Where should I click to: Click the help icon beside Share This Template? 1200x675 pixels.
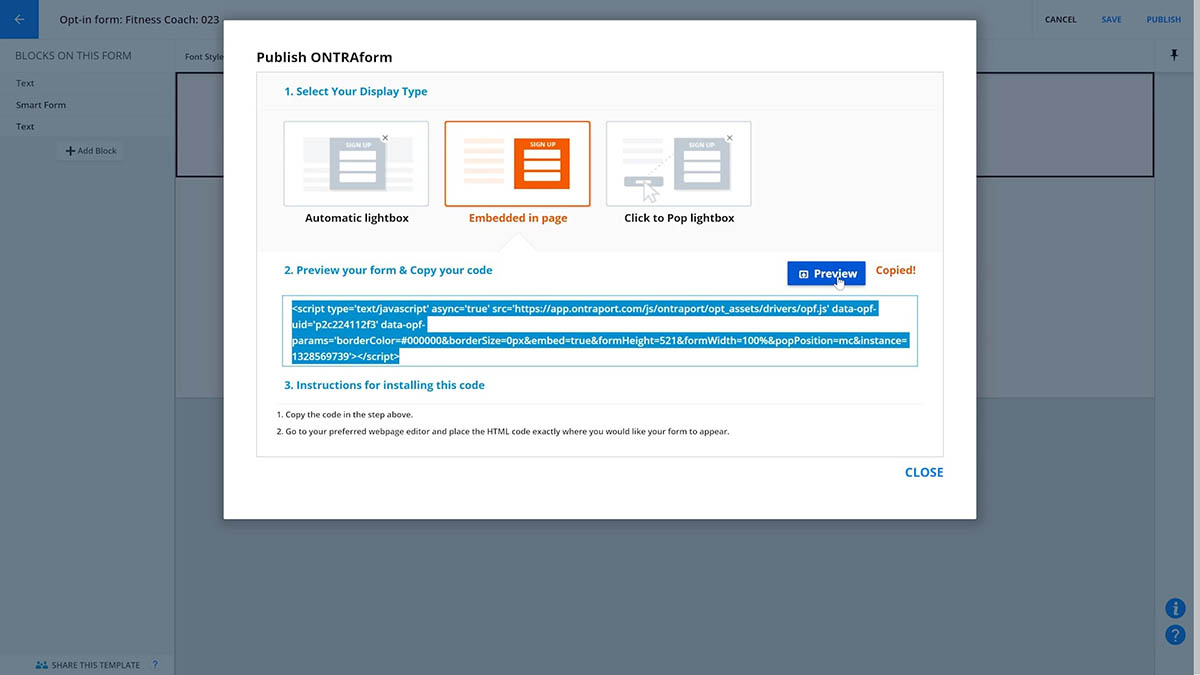tap(155, 665)
